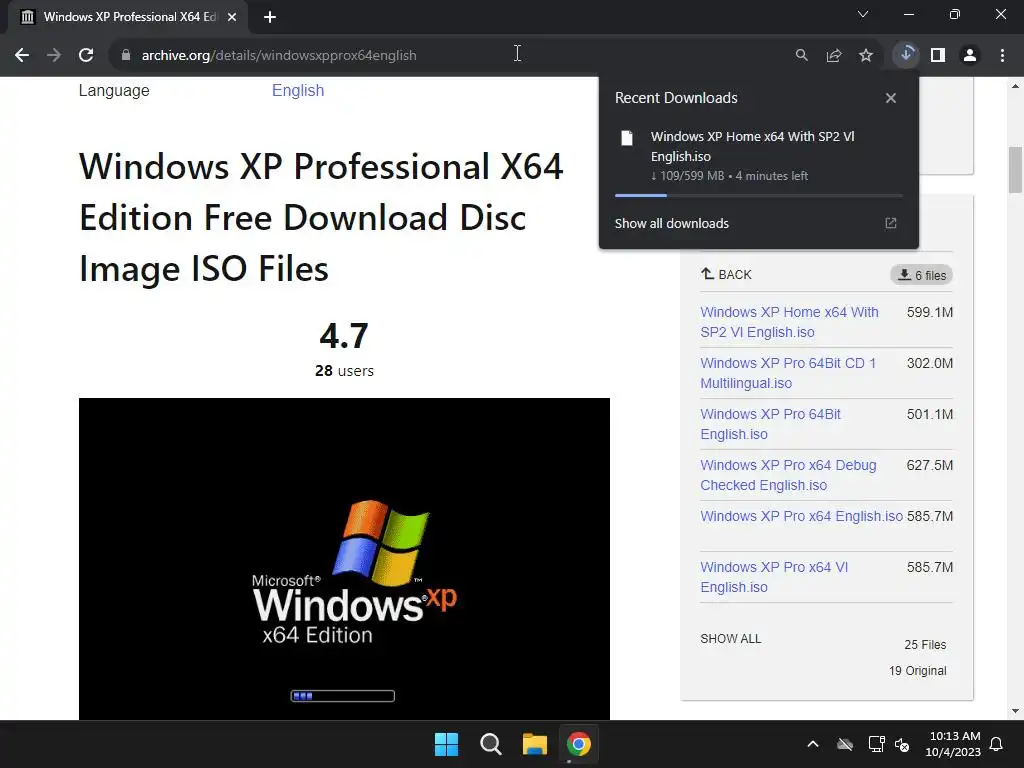1024x768 pixels.
Task: Download Windows XP Pro 64Bit English.iso
Action: click(770, 424)
